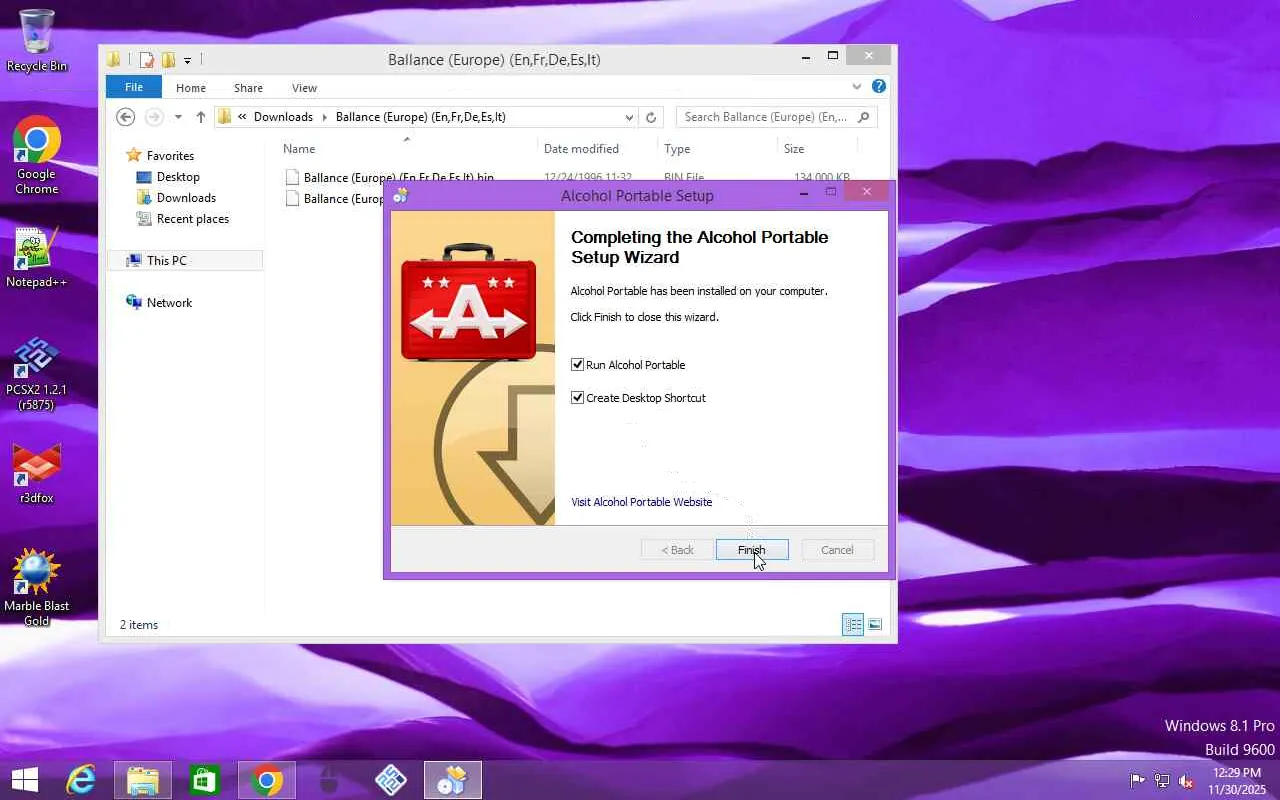Click Properties icon in Quick Access Toolbar
1280x800 pixels.
pyautogui.click(x=147, y=60)
